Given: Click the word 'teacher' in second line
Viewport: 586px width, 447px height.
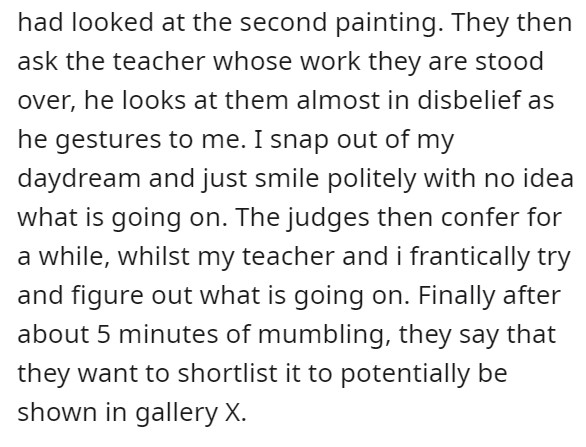Looking at the screenshot, I should (159, 61).
